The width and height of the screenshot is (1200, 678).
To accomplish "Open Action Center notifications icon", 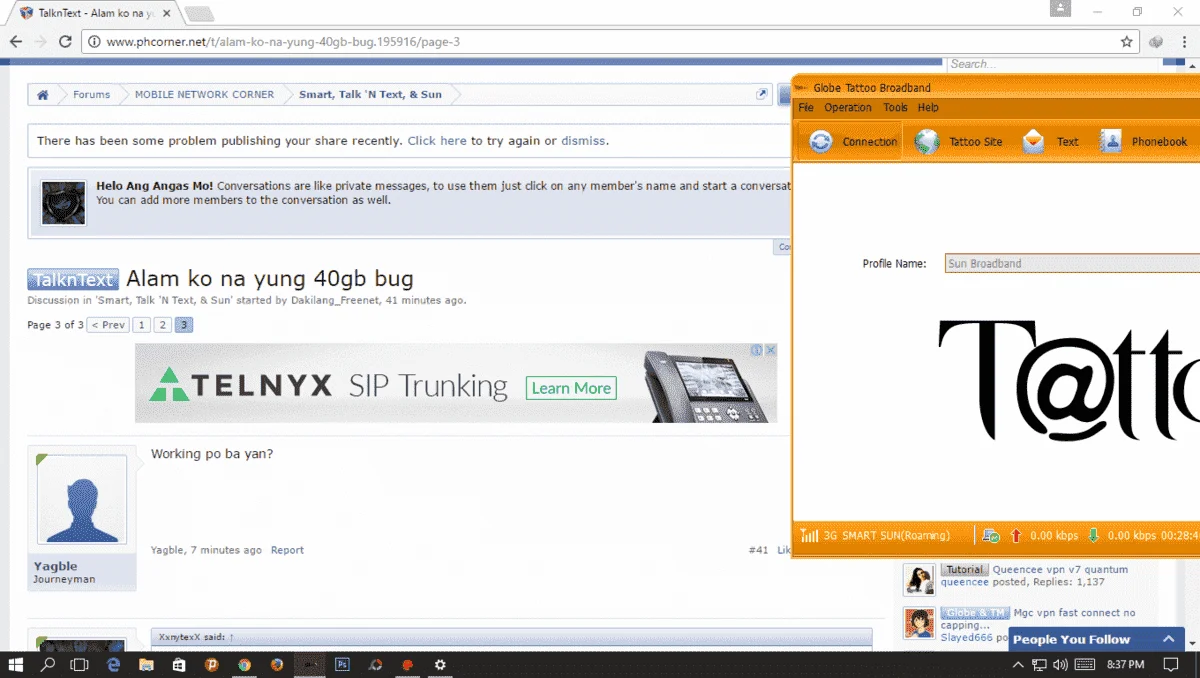I will click(x=1171, y=664).
